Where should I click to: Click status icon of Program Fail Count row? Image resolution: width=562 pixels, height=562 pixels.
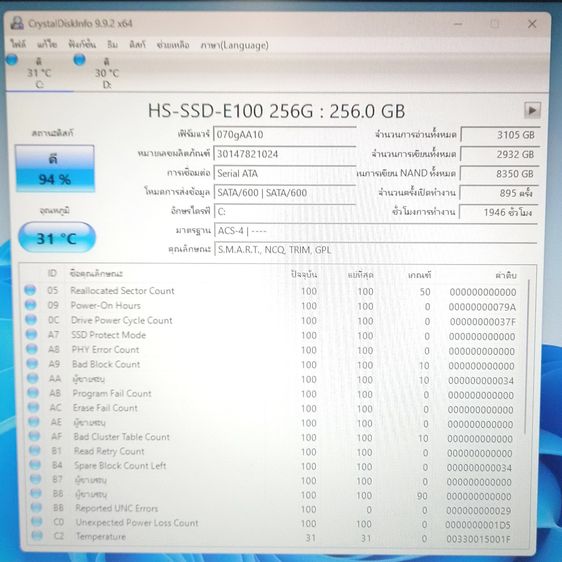click(x=33, y=393)
